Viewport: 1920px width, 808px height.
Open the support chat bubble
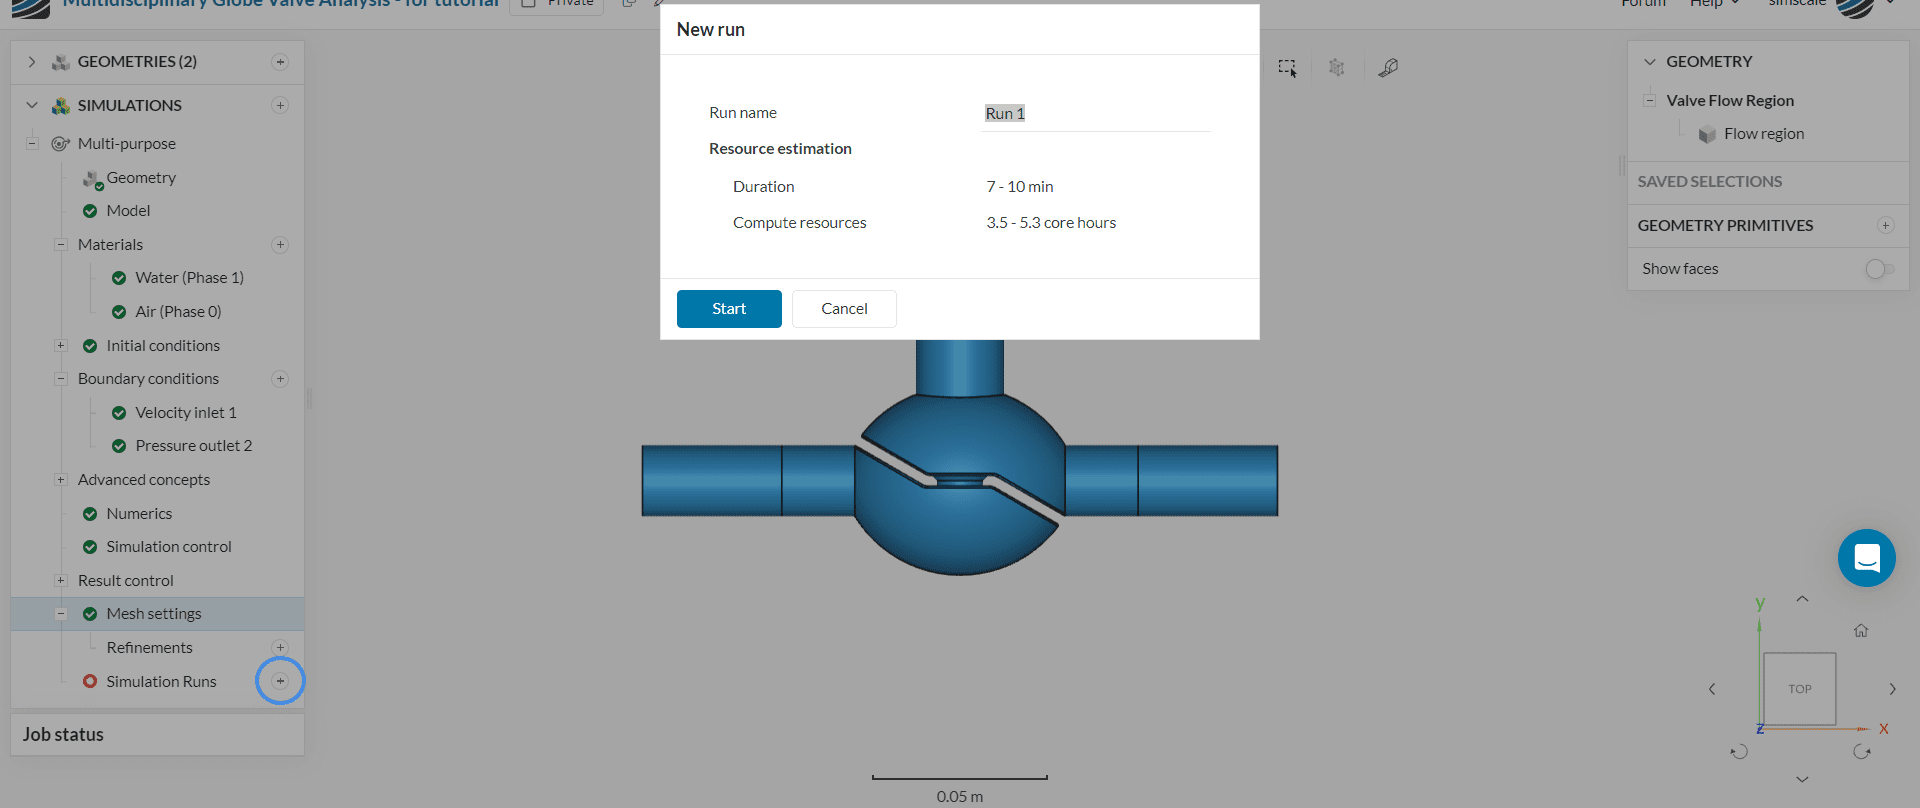tap(1866, 558)
